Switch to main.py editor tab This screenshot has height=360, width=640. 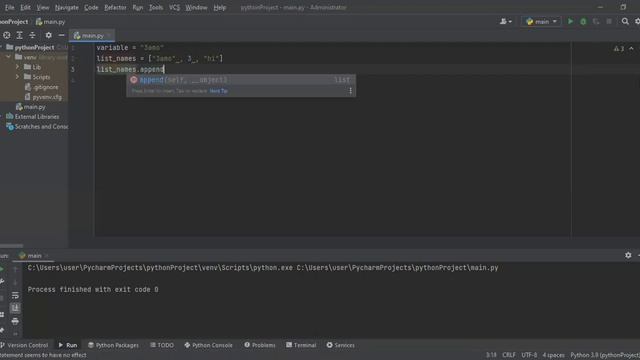tap(92, 36)
